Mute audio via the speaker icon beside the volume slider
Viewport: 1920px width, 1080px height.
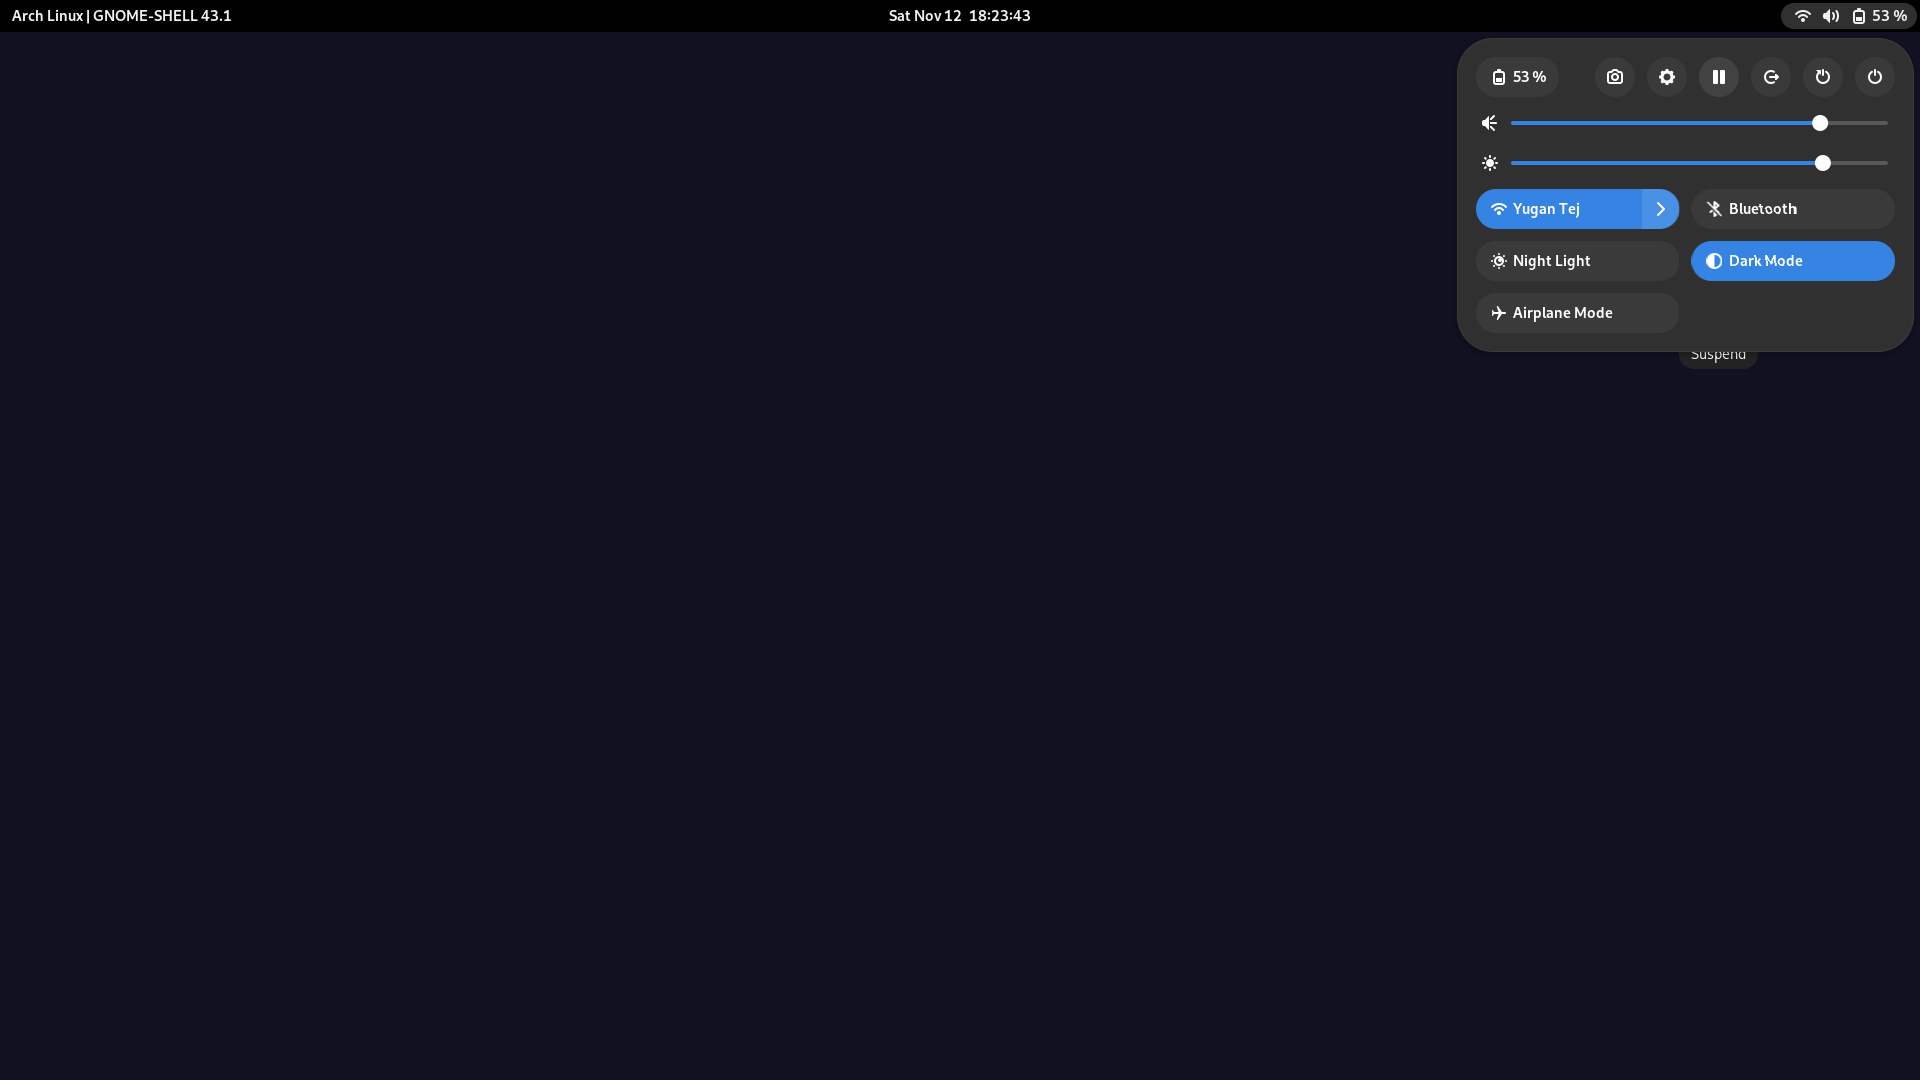[1489, 123]
